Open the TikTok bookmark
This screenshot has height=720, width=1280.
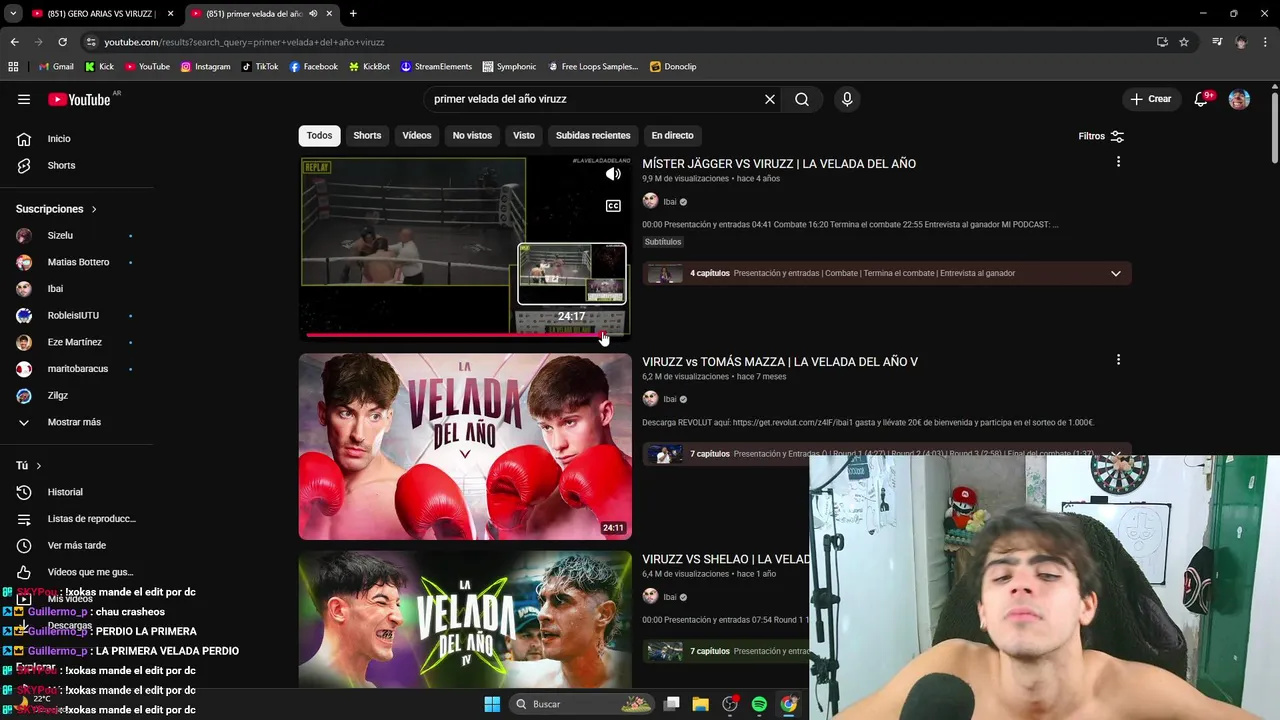tap(260, 67)
